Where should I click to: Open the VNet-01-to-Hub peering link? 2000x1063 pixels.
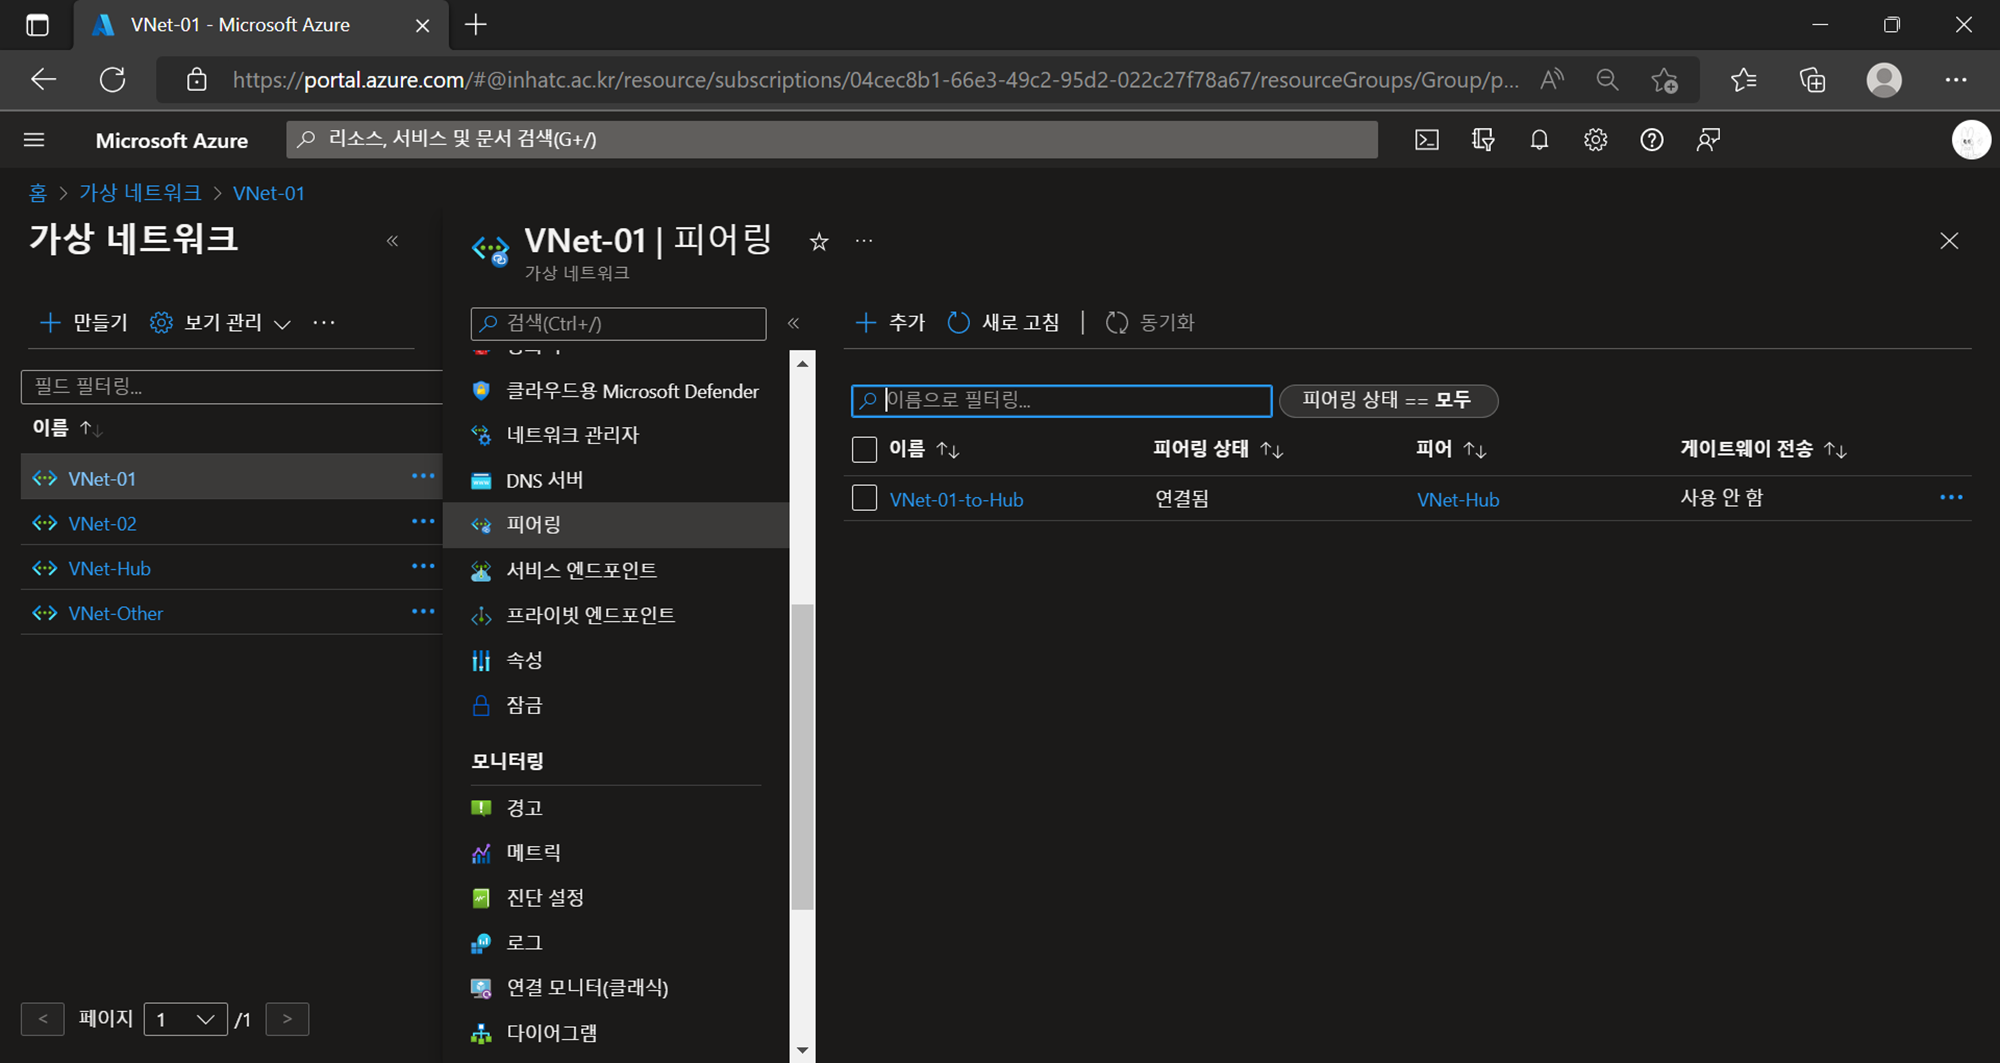[x=956, y=499]
